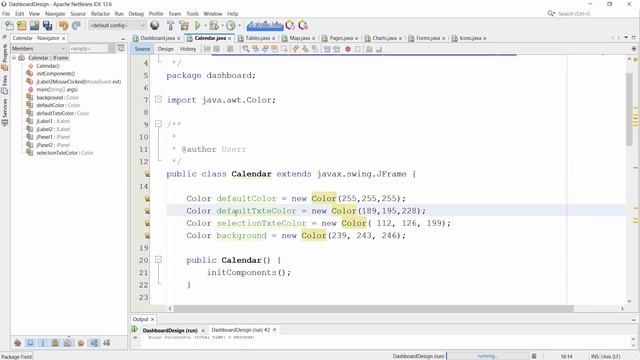This screenshot has width=640, height=360.
Task: Click the hint lightbulb on the class line
Action: point(147,174)
